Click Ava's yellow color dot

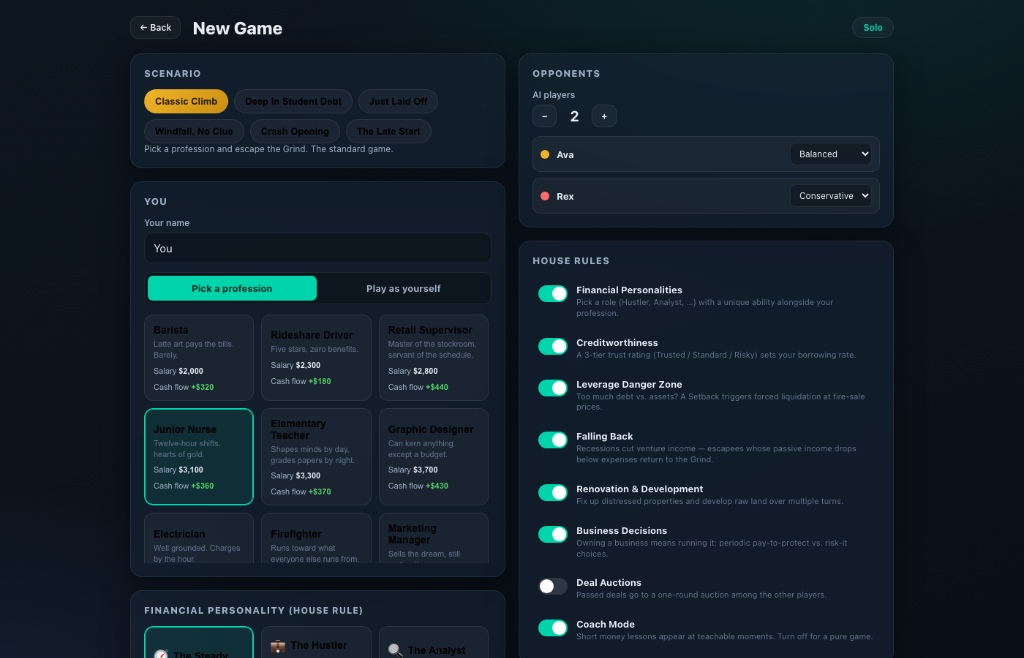545,155
